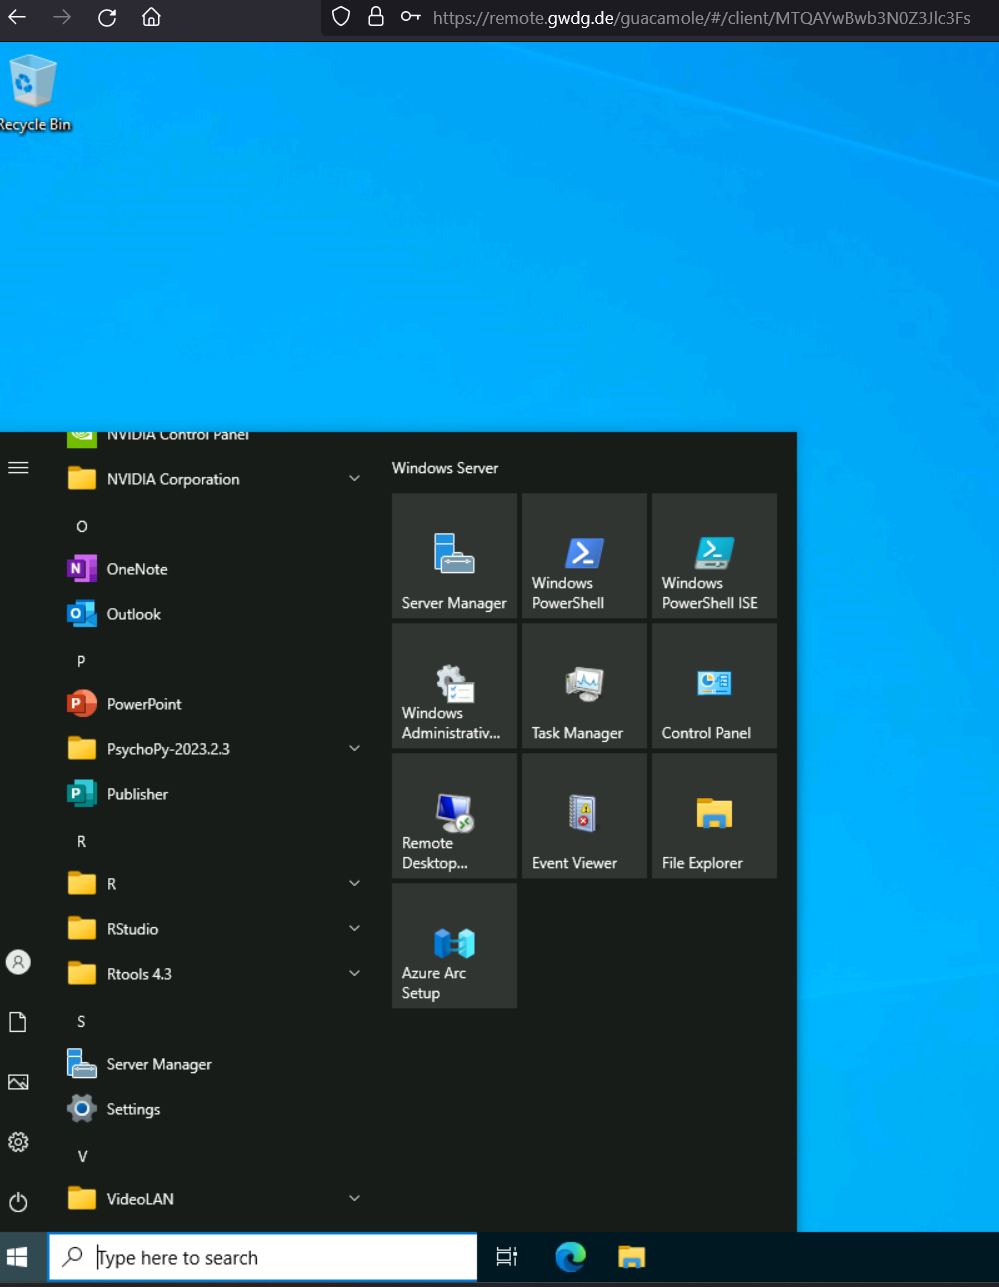Launch OneNote from the app list
Screen dimensions: 999x1287
[215, 569]
